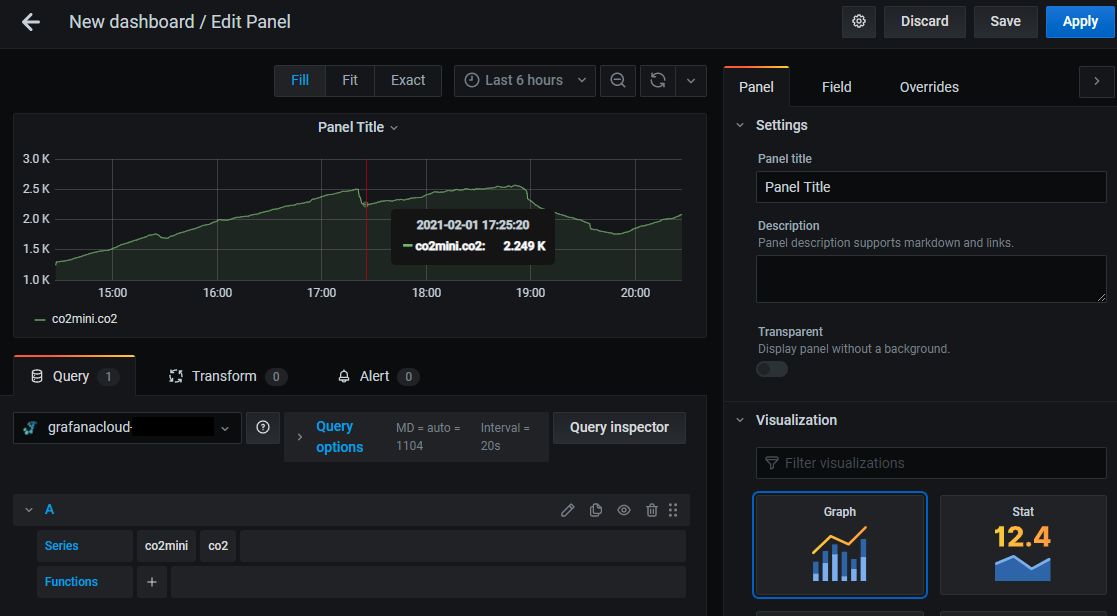Open data source help icon
1117x616 pixels.
[x=263, y=427]
